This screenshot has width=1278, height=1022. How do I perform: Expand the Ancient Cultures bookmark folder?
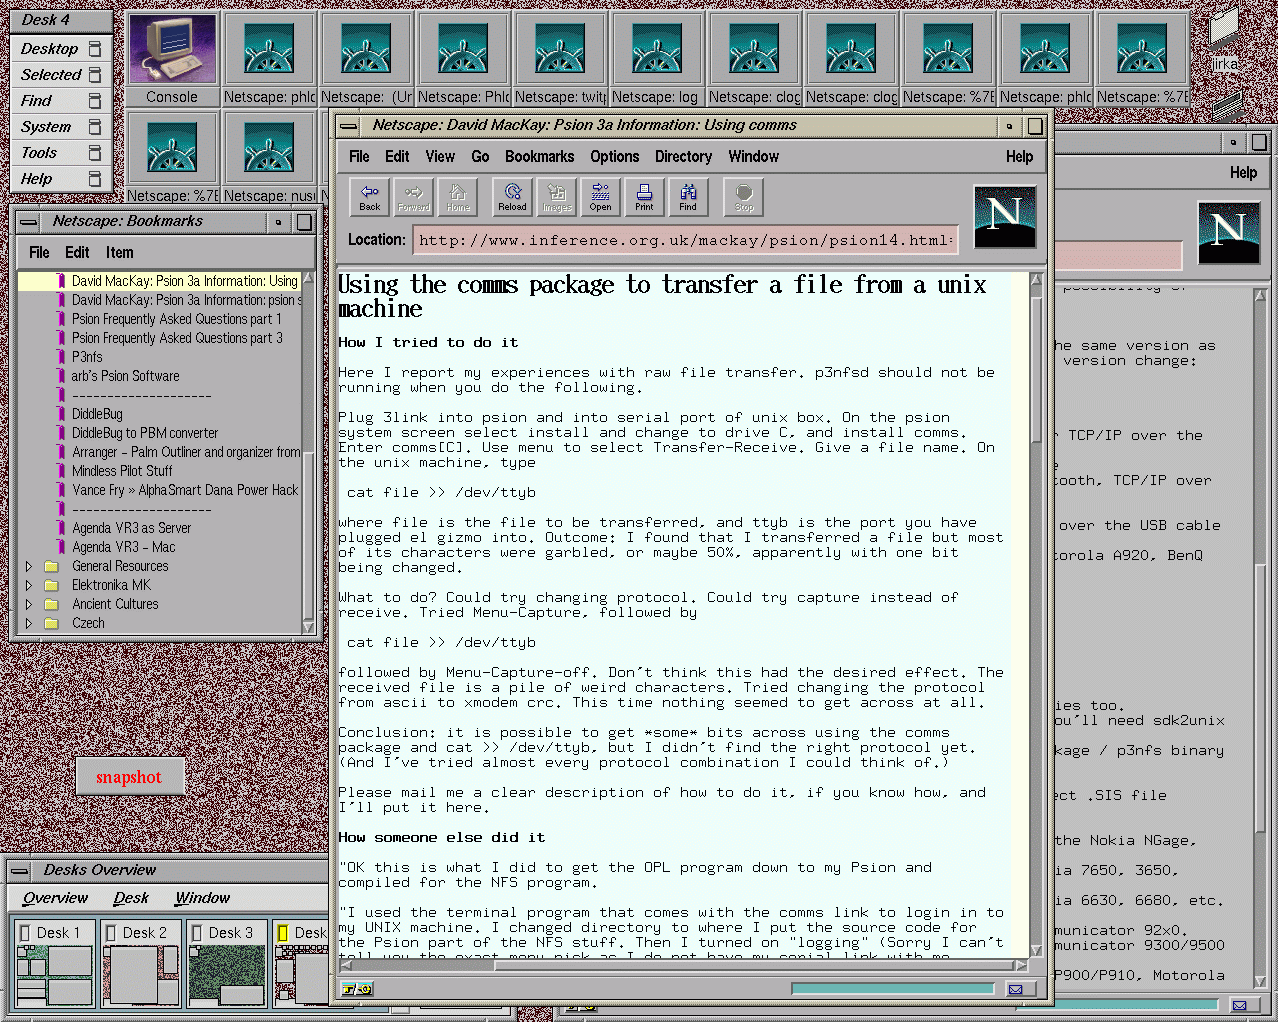click(x=29, y=604)
